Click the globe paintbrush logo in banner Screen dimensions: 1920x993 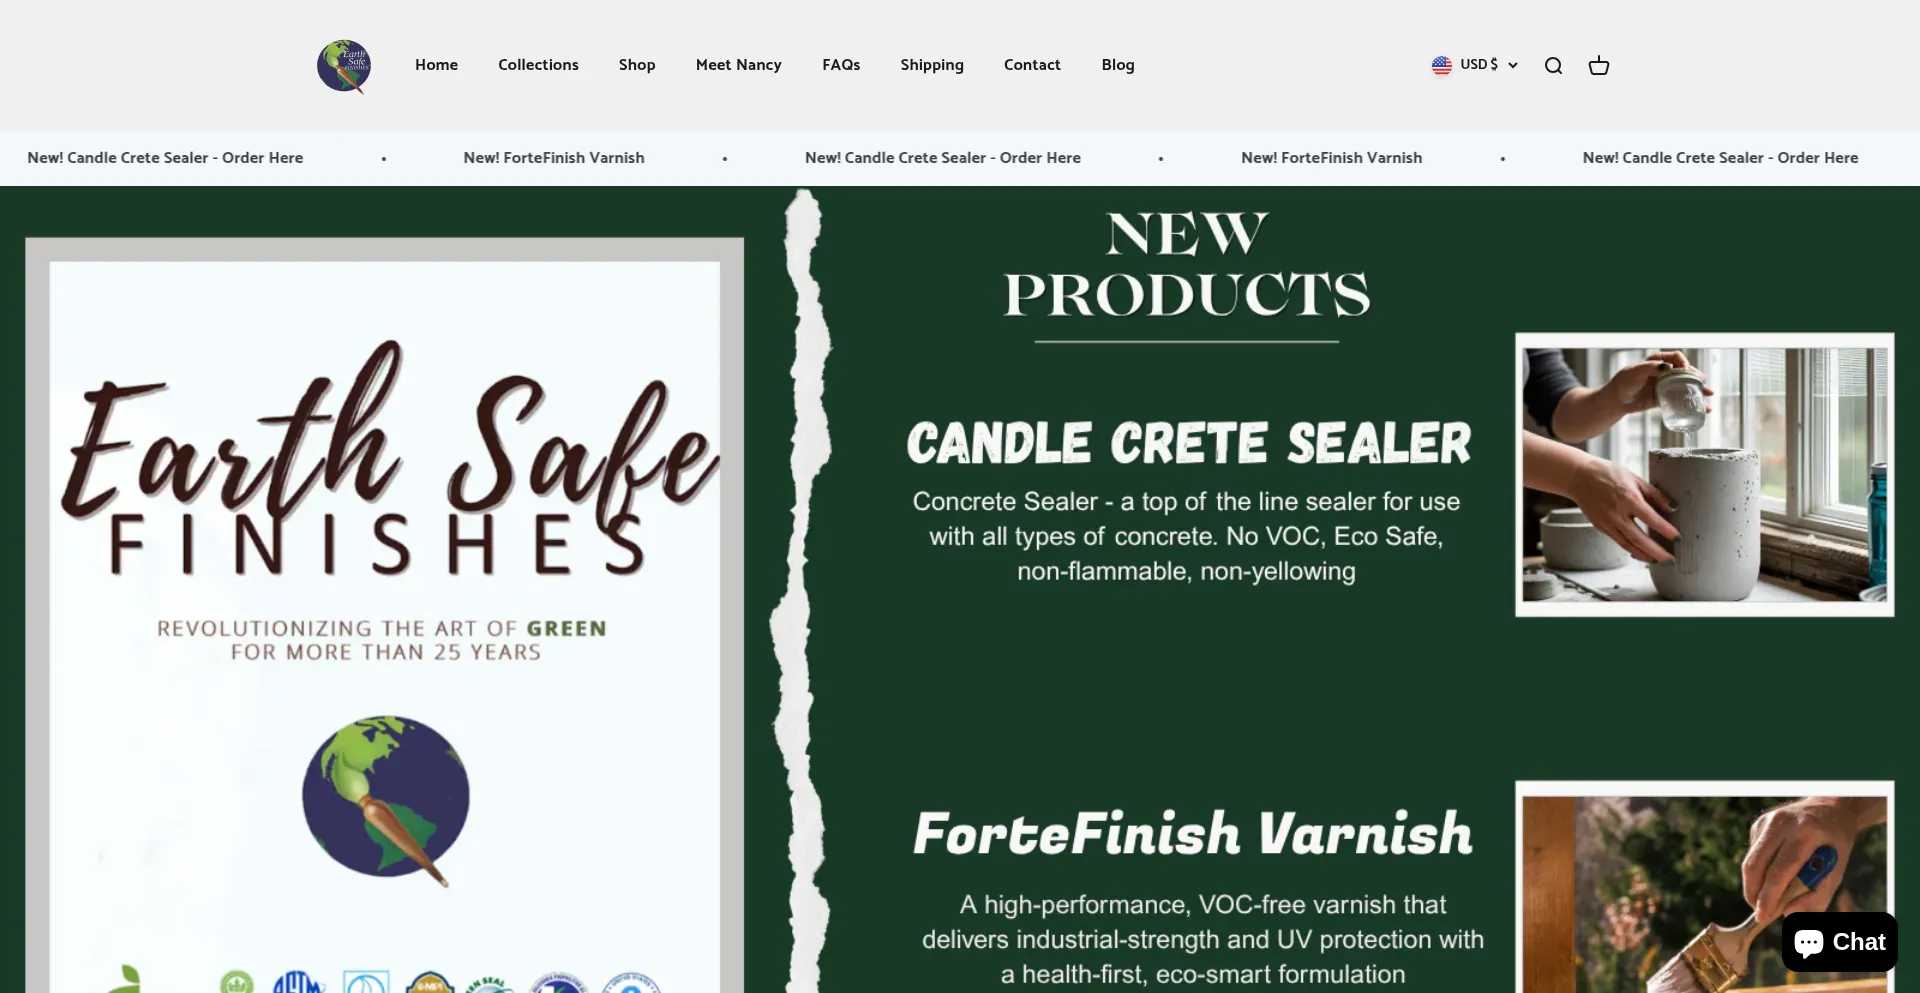click(386, 800)
